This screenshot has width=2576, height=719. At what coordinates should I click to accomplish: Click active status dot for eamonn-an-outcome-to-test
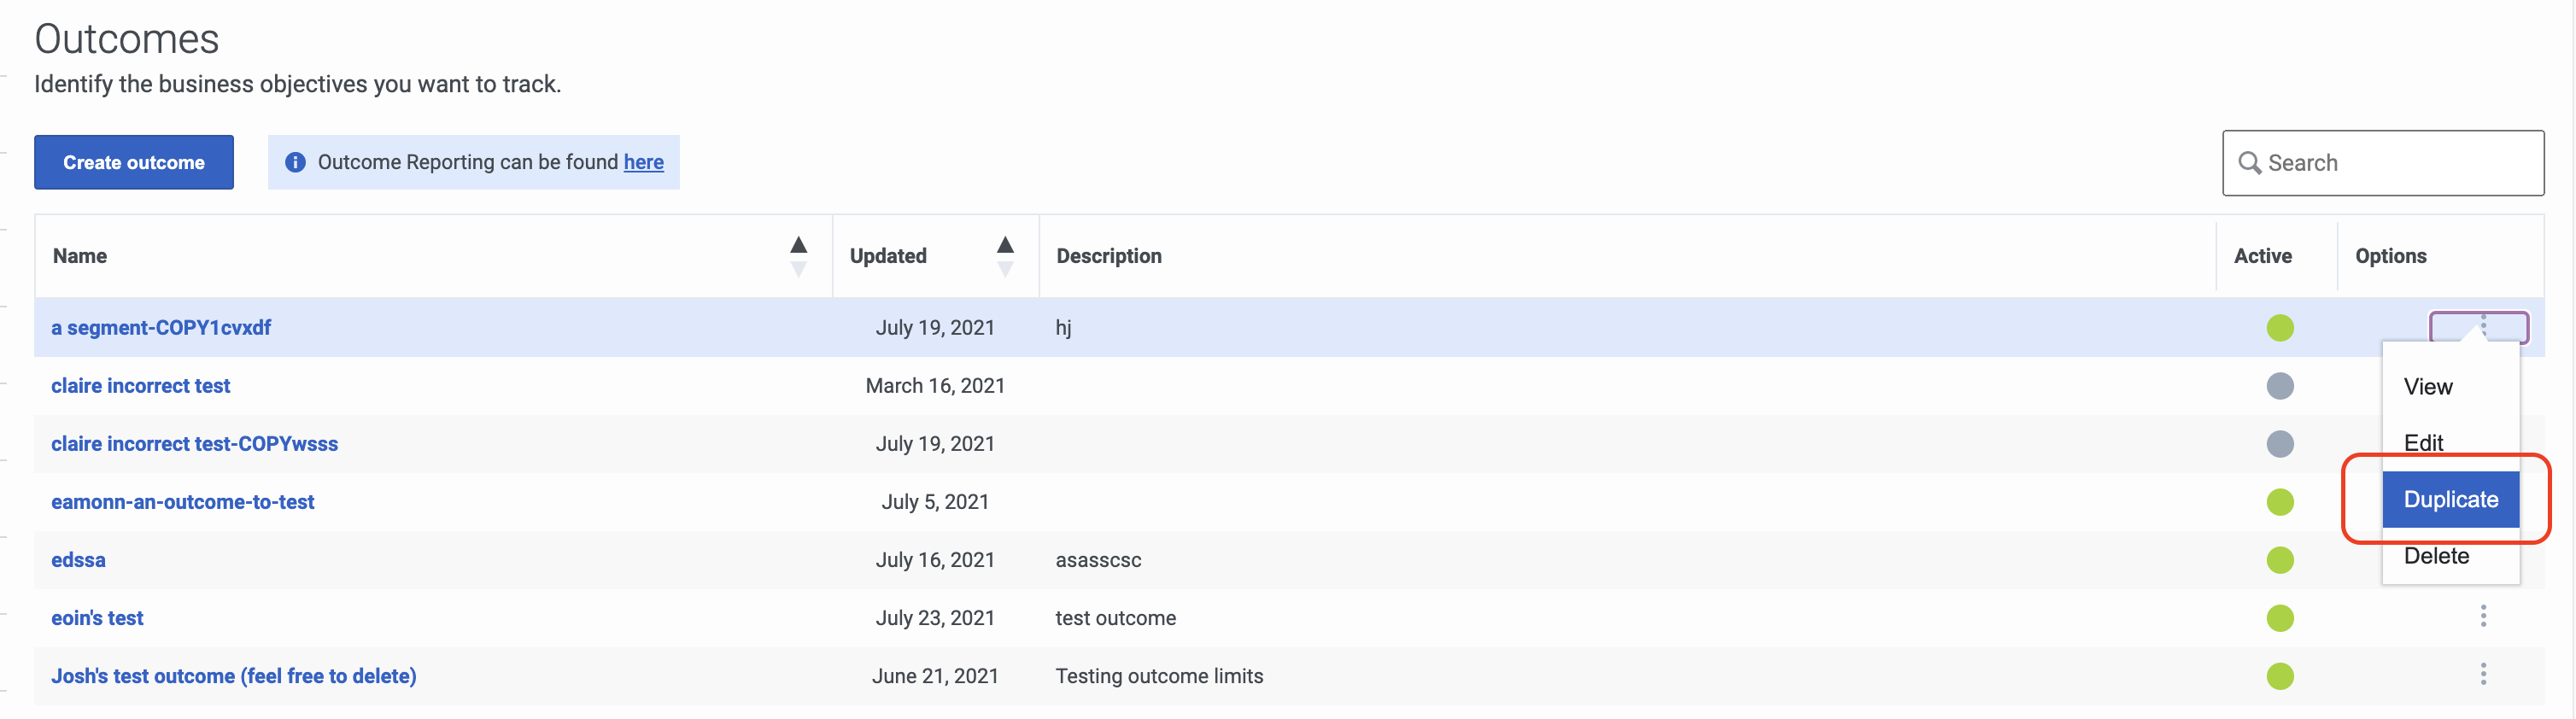2279,502
